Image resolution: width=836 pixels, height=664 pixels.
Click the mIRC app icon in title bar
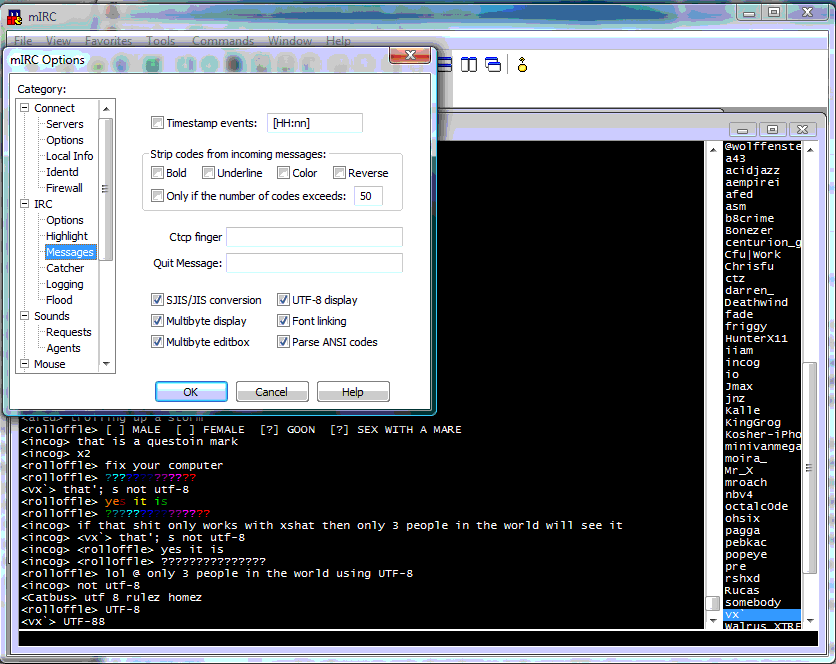tap(15, 17)
